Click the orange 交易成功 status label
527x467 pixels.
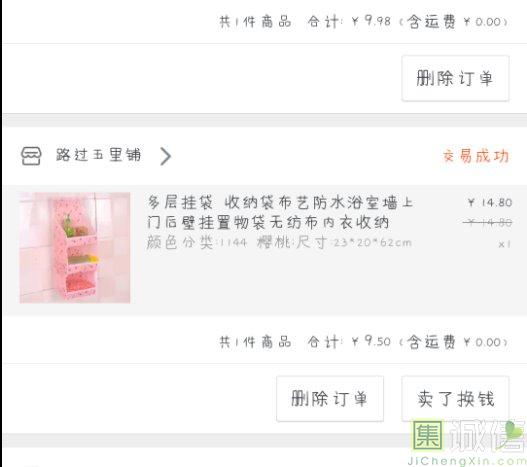476,156
